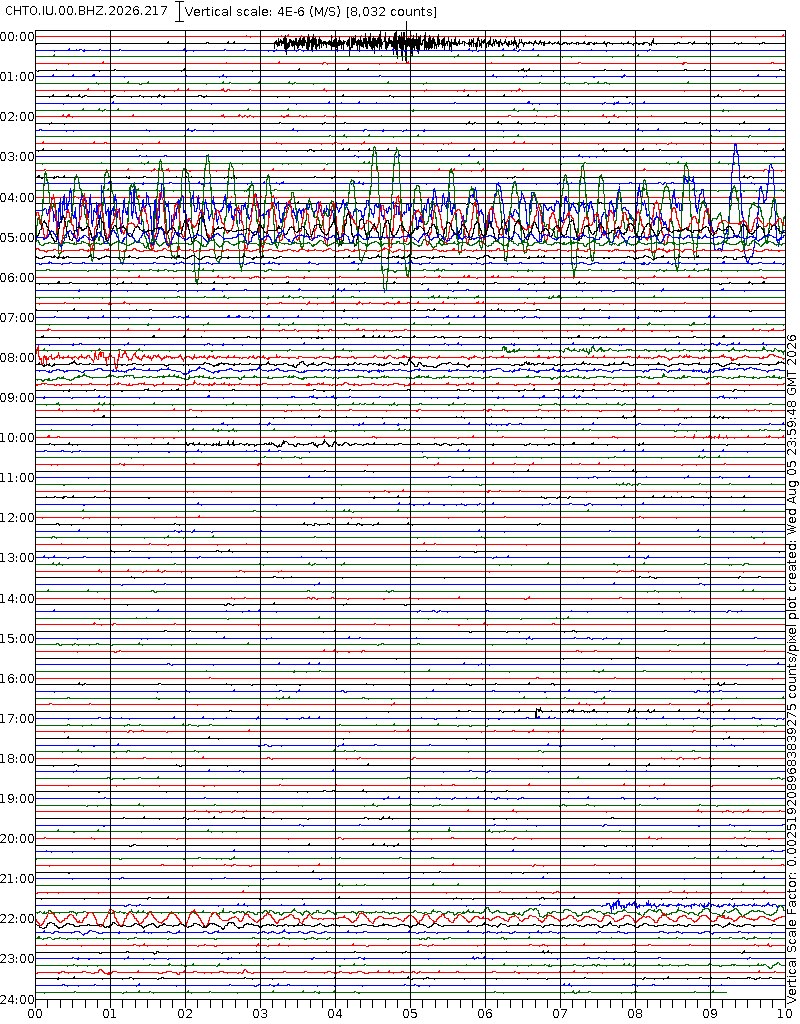Select the 00:00 hour label
This screenshot has height=1024, width=800.
(x=18, y=37)
